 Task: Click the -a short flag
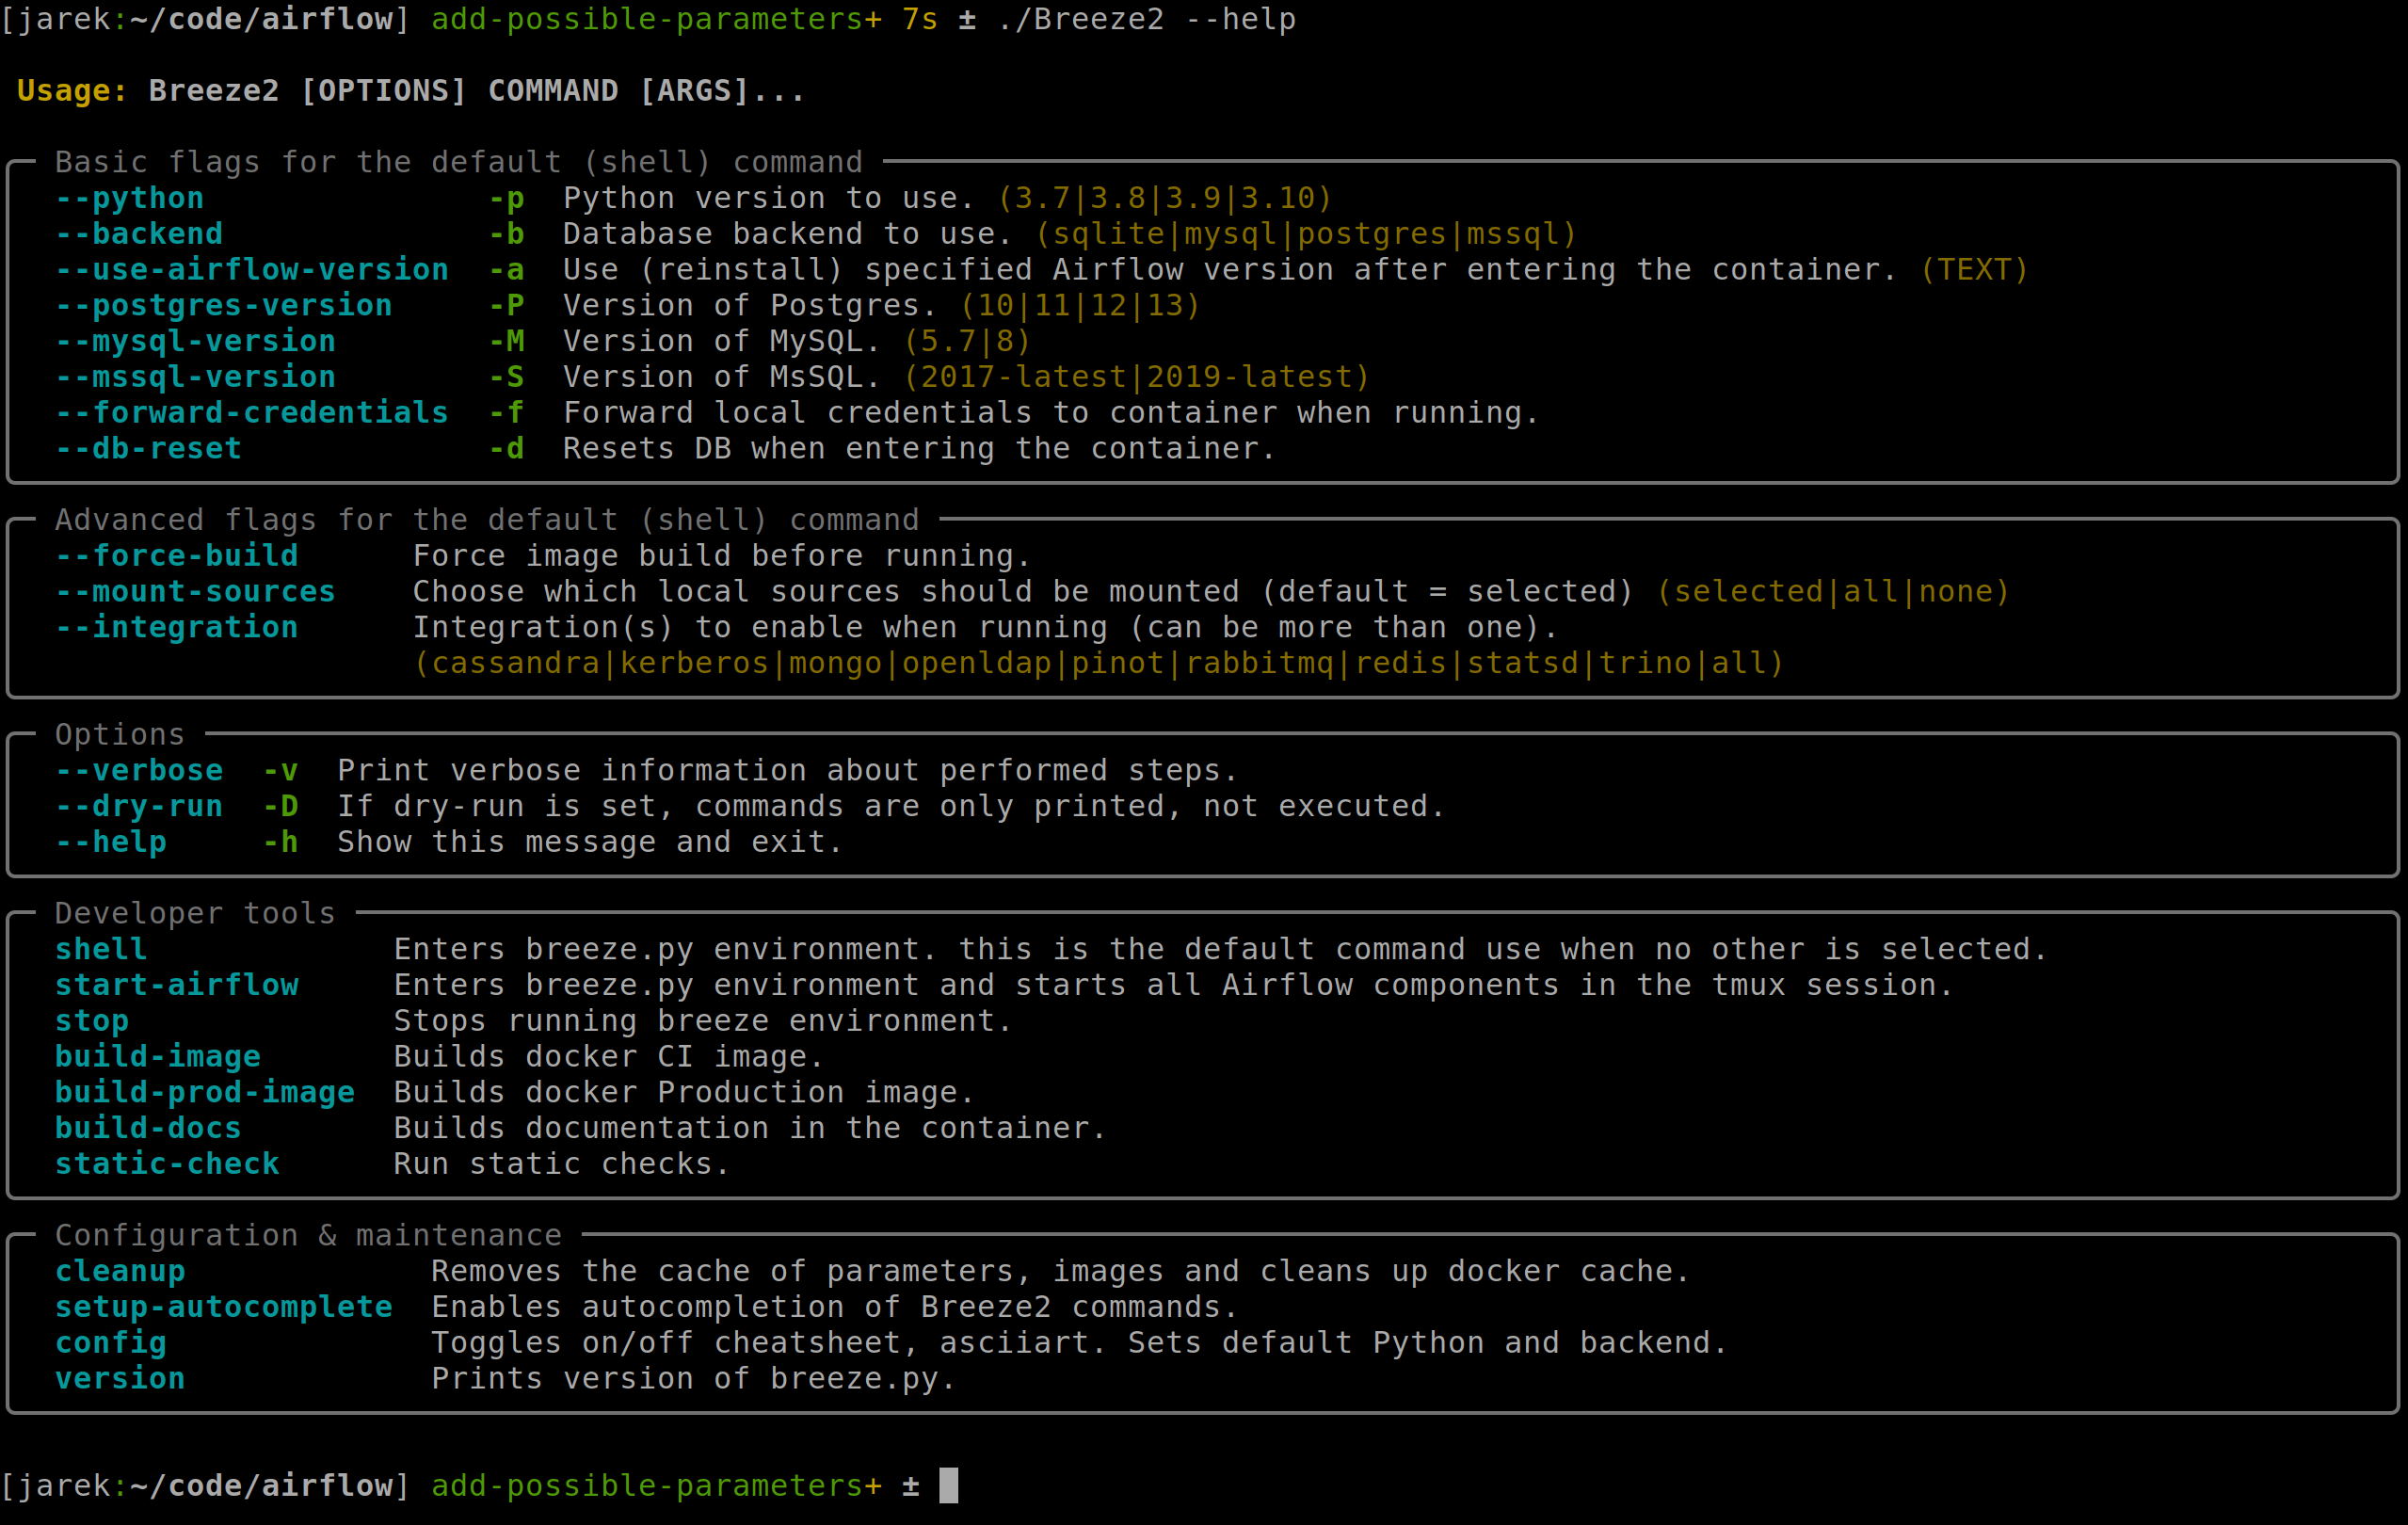coord(507,270)
